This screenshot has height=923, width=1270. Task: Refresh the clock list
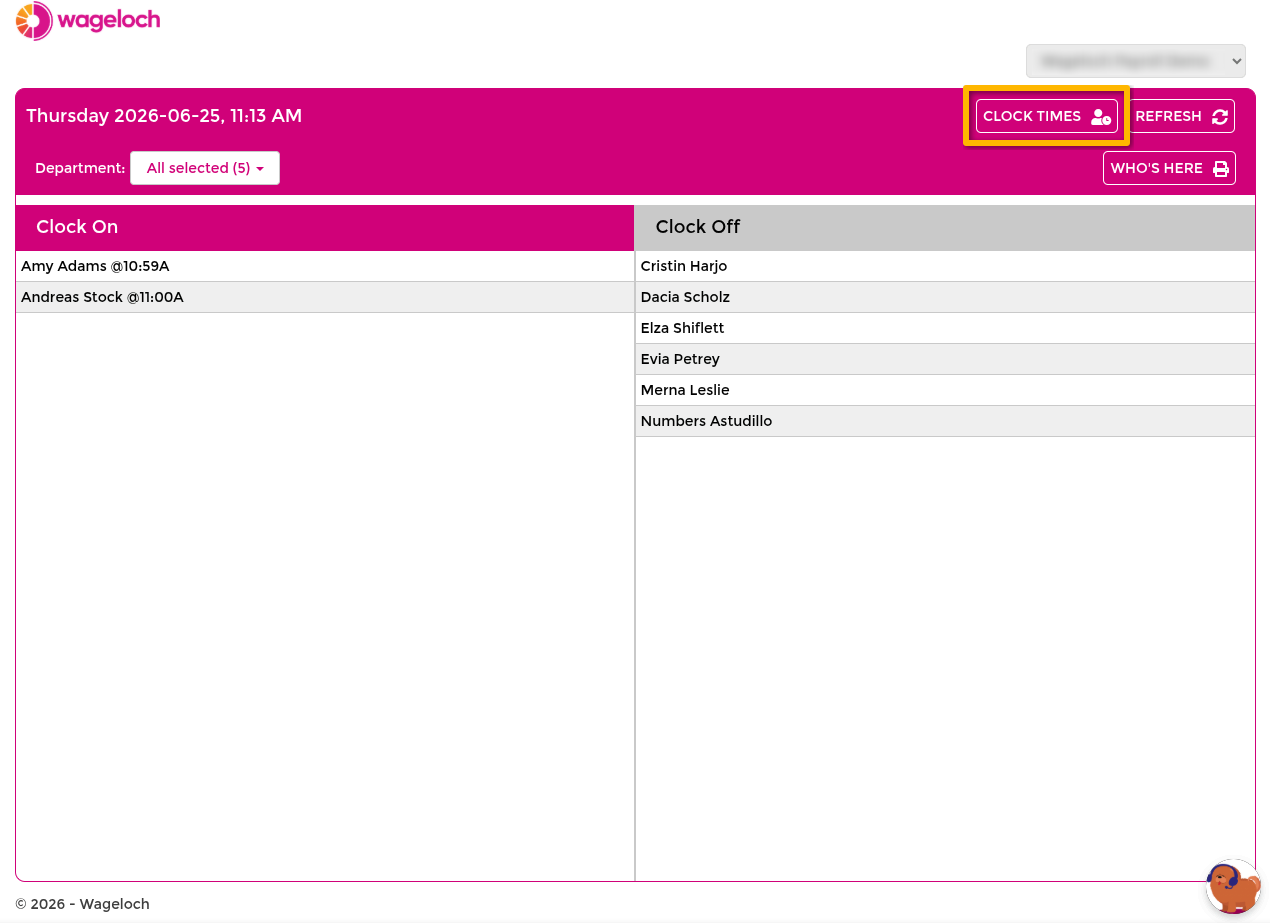pos(1181,116)
